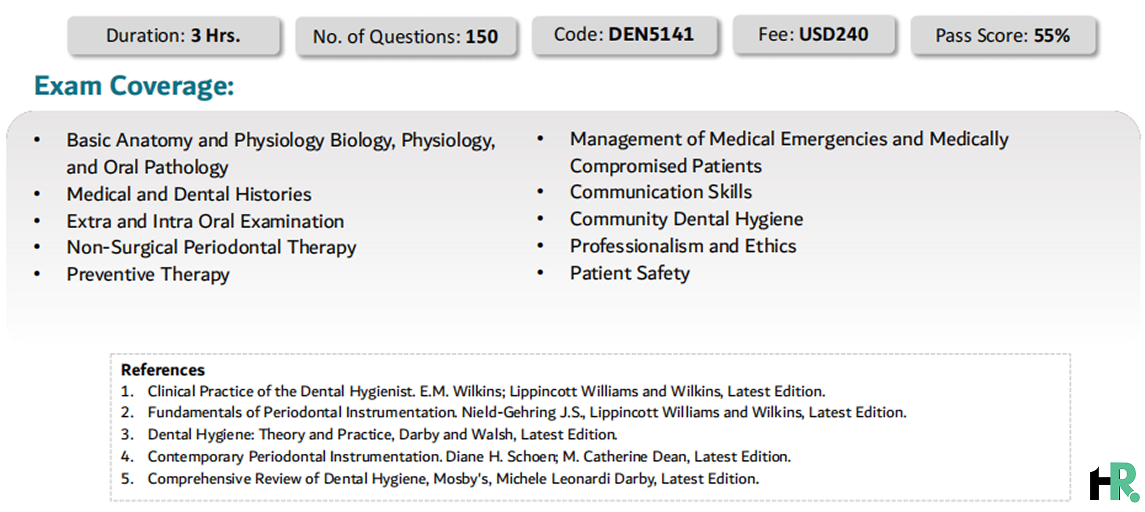Click Community Dental Hygiene item
Image resolution: width=1145 pixels, height=512 pixels.
click(x=686, y=219)
